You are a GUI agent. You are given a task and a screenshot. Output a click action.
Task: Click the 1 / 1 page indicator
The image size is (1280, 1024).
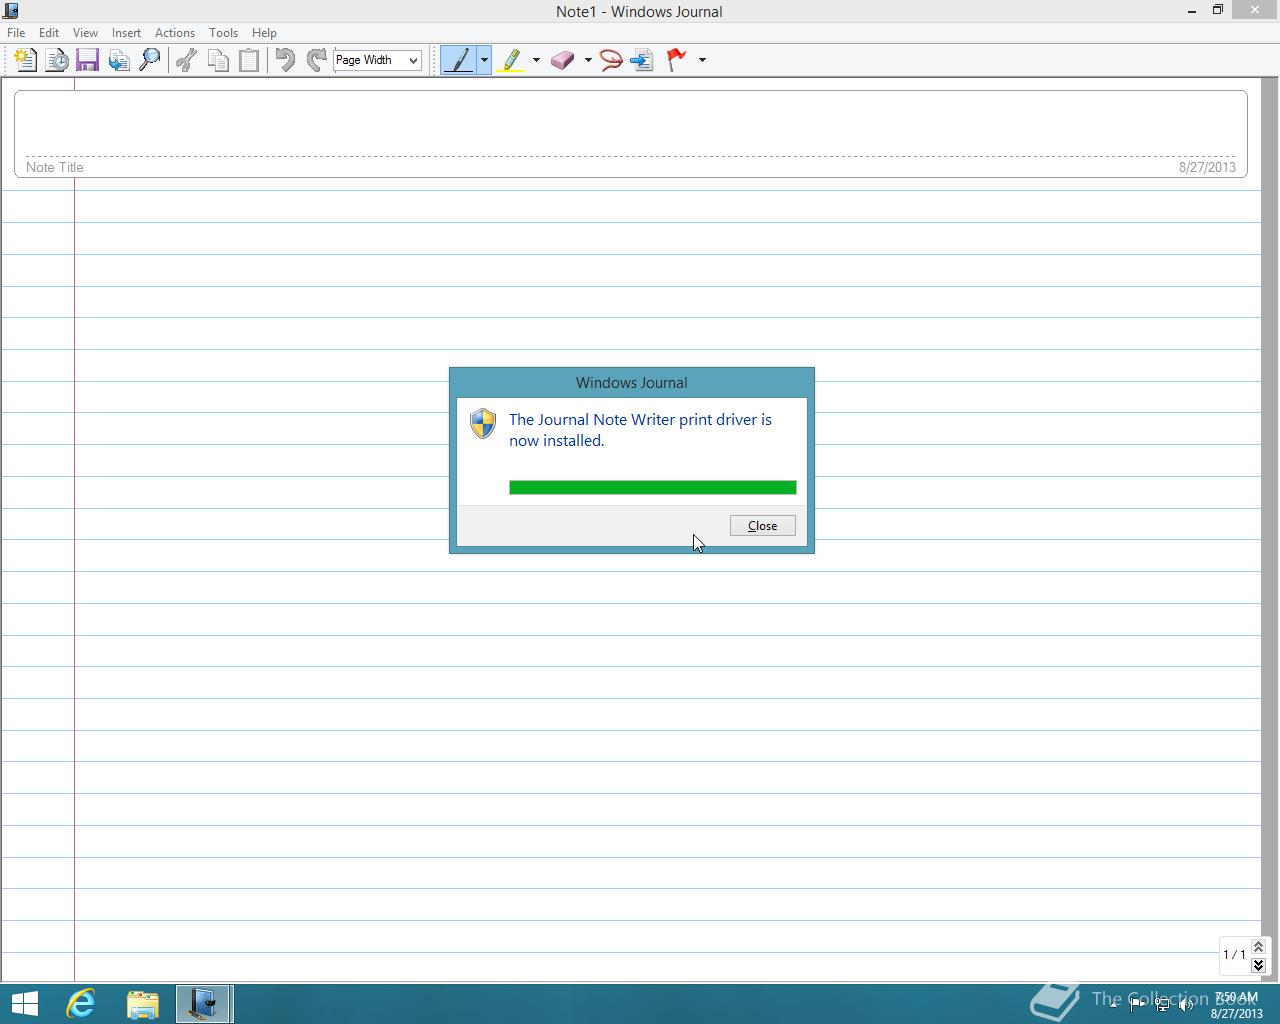[x=1234, y=955]
